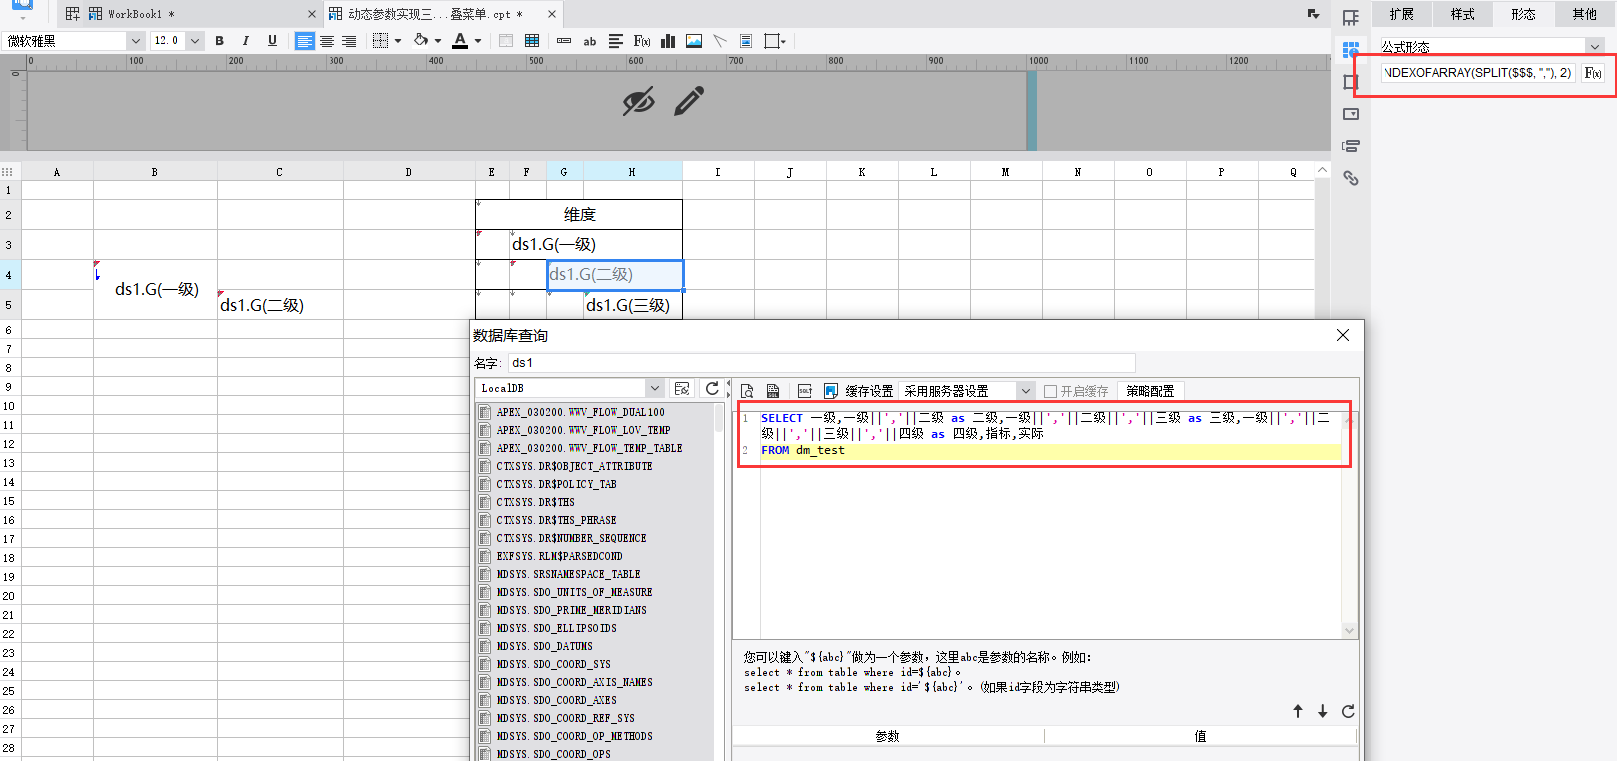Click the table filter settings icon beside LocalDB
Image resolution: width=1617 pixels, height=761 pixels.
pos(683,388)
